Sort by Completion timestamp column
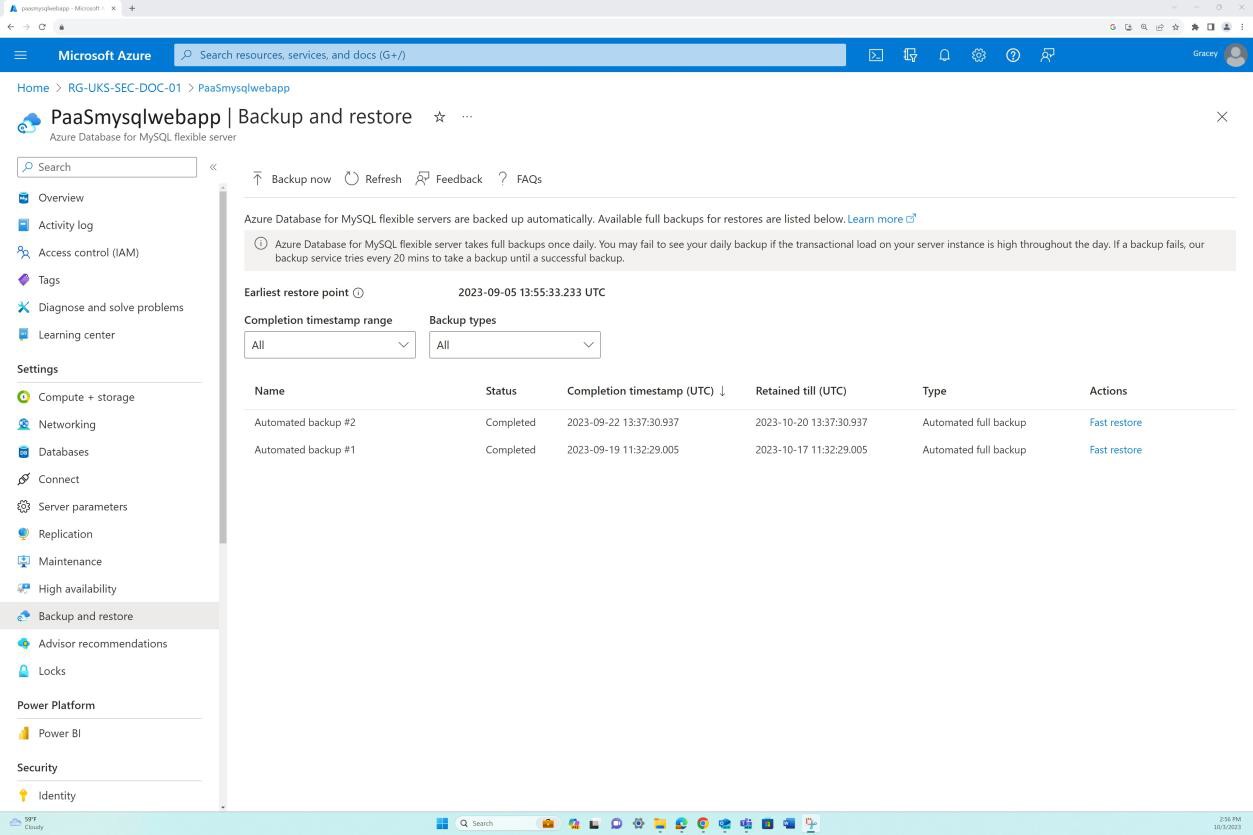Image resolution: width=1253 pixels, height=835 pixels. coord(640,391)
